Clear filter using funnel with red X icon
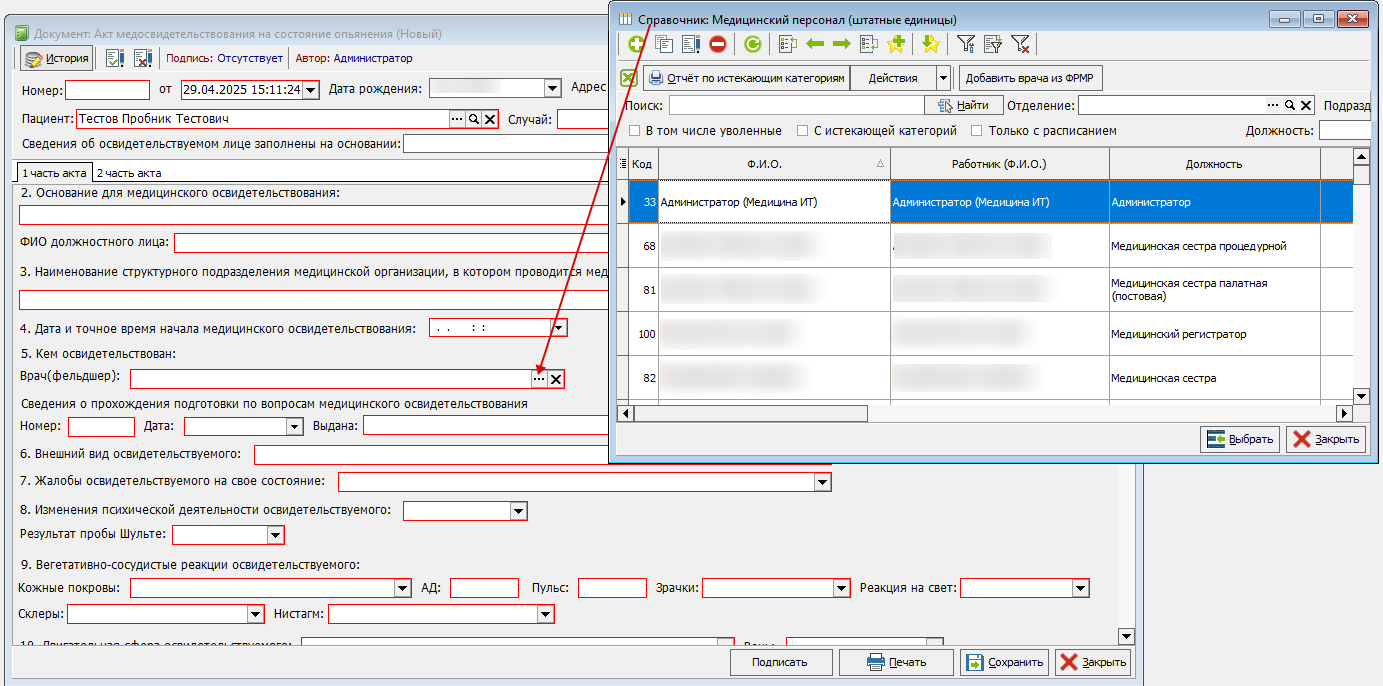1383x686 pixels. coord(1020,44)
